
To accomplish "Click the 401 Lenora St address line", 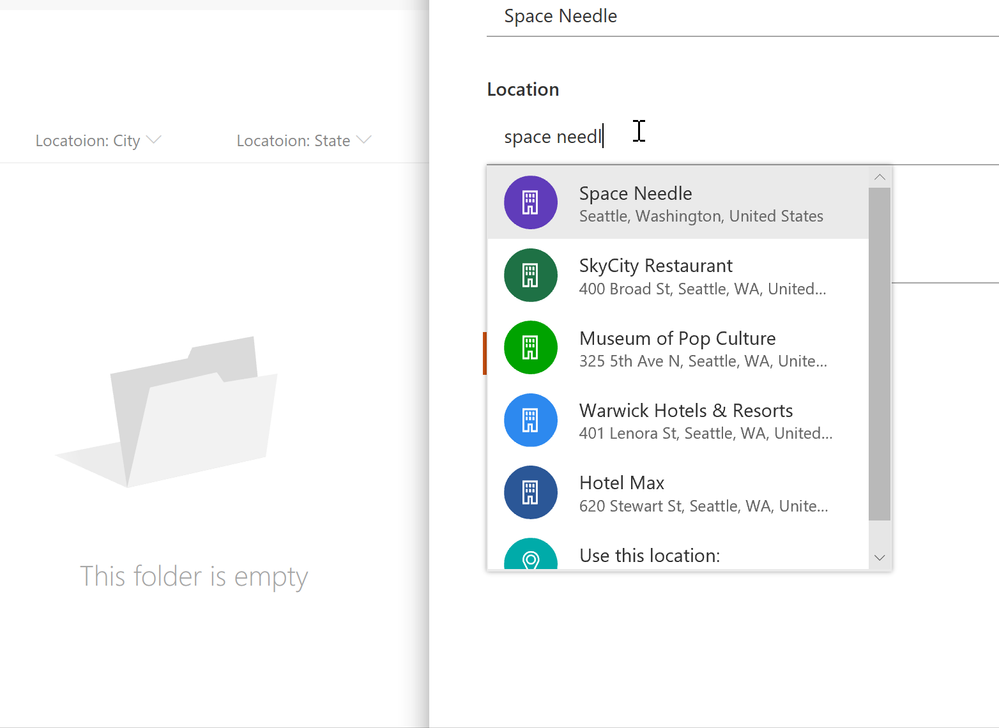I will pos(705,434).
